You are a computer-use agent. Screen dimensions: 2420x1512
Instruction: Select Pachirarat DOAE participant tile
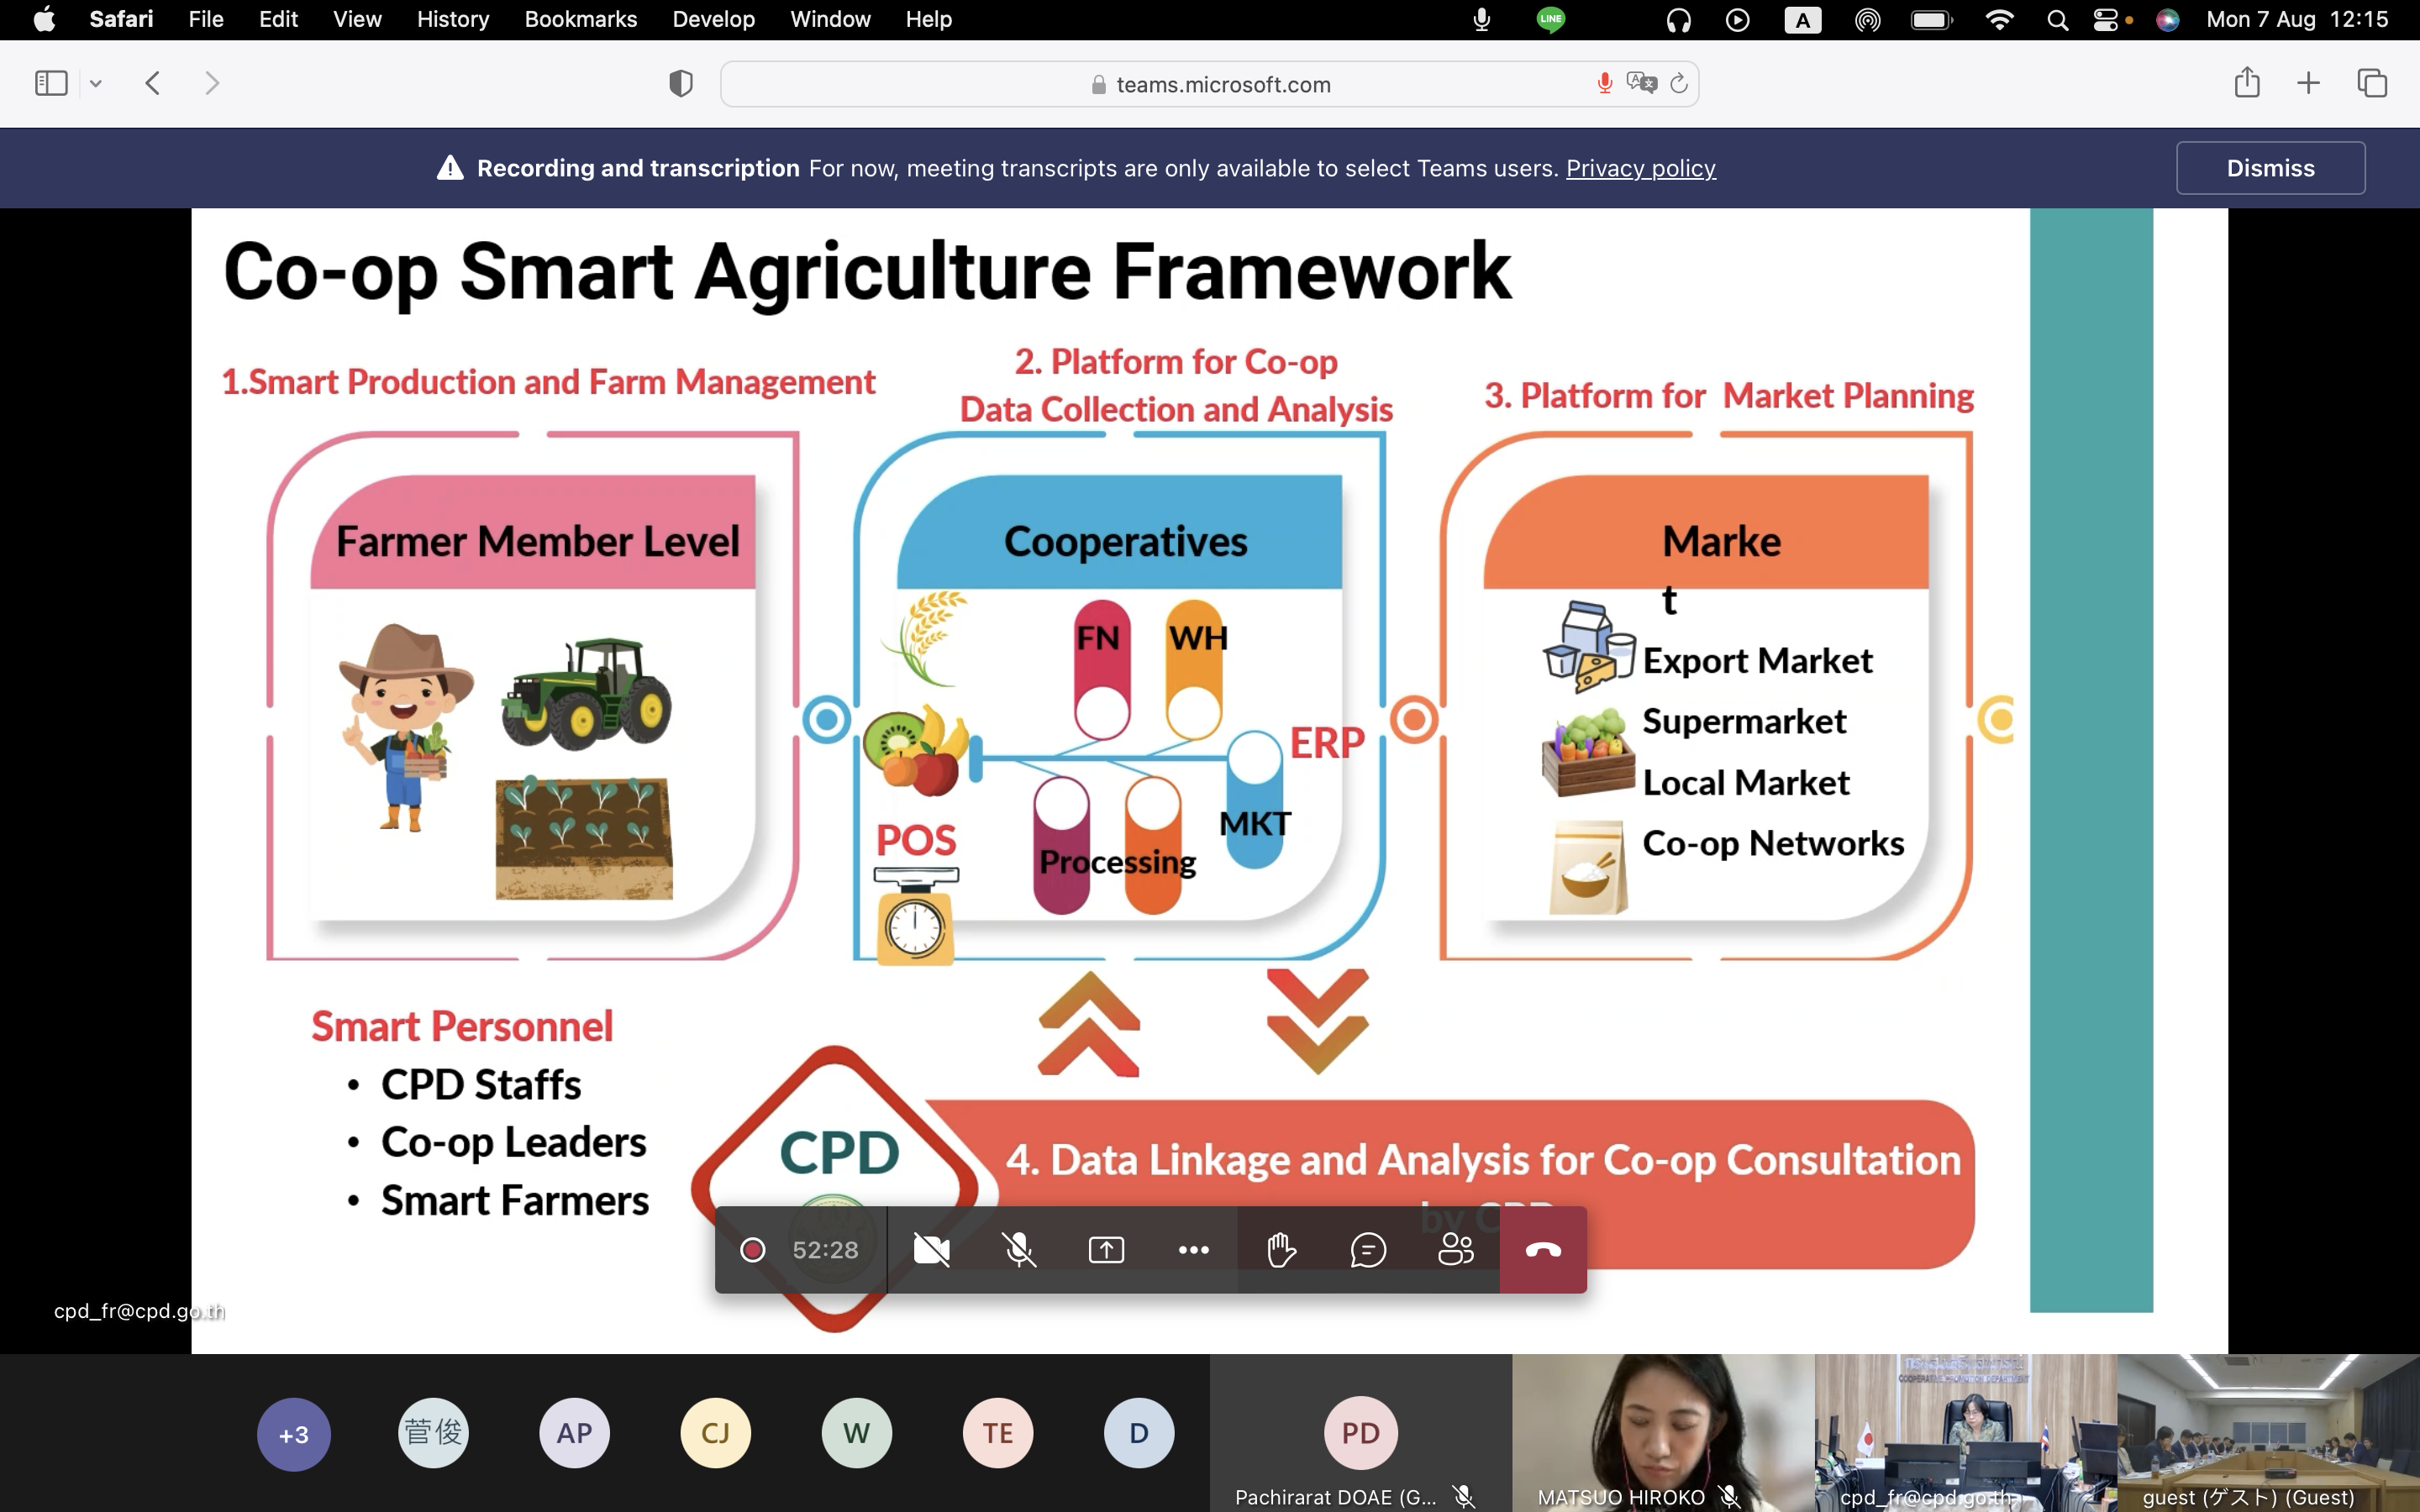click(1361, 1433)
